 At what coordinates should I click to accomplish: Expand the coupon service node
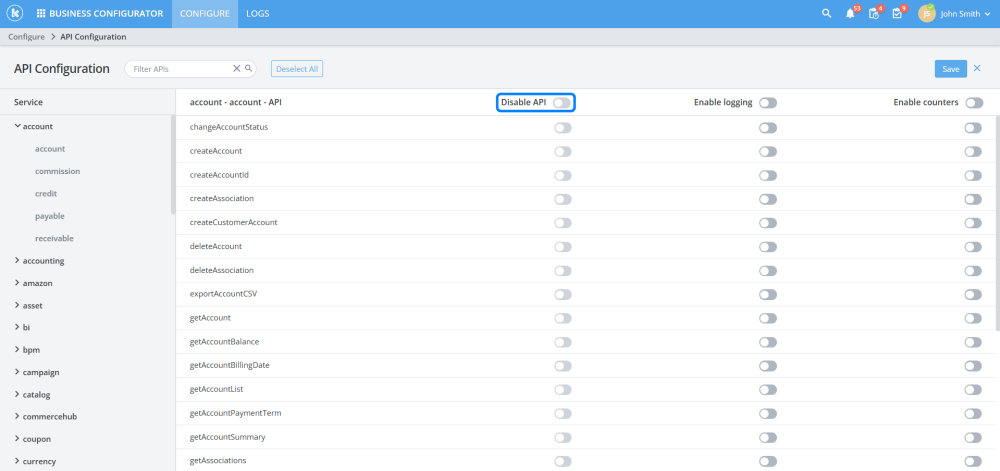coord(17,439)
